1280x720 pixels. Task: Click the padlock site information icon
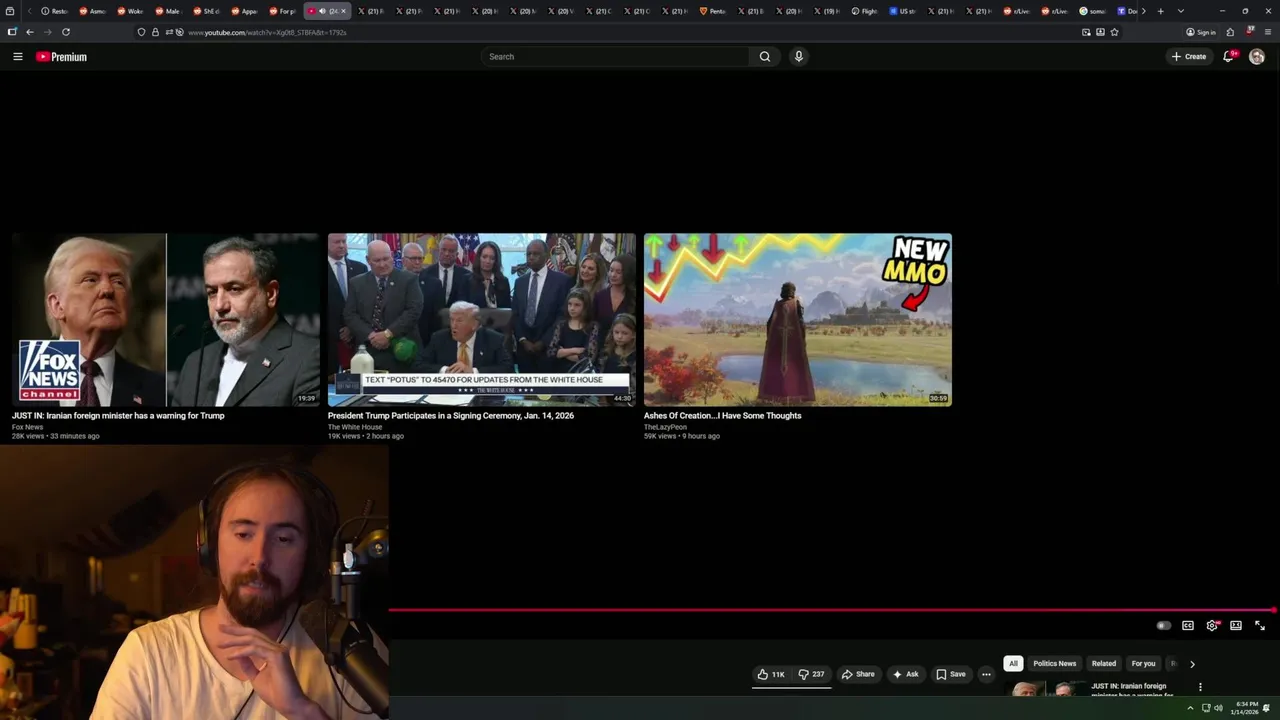click(x=155, y=32)
